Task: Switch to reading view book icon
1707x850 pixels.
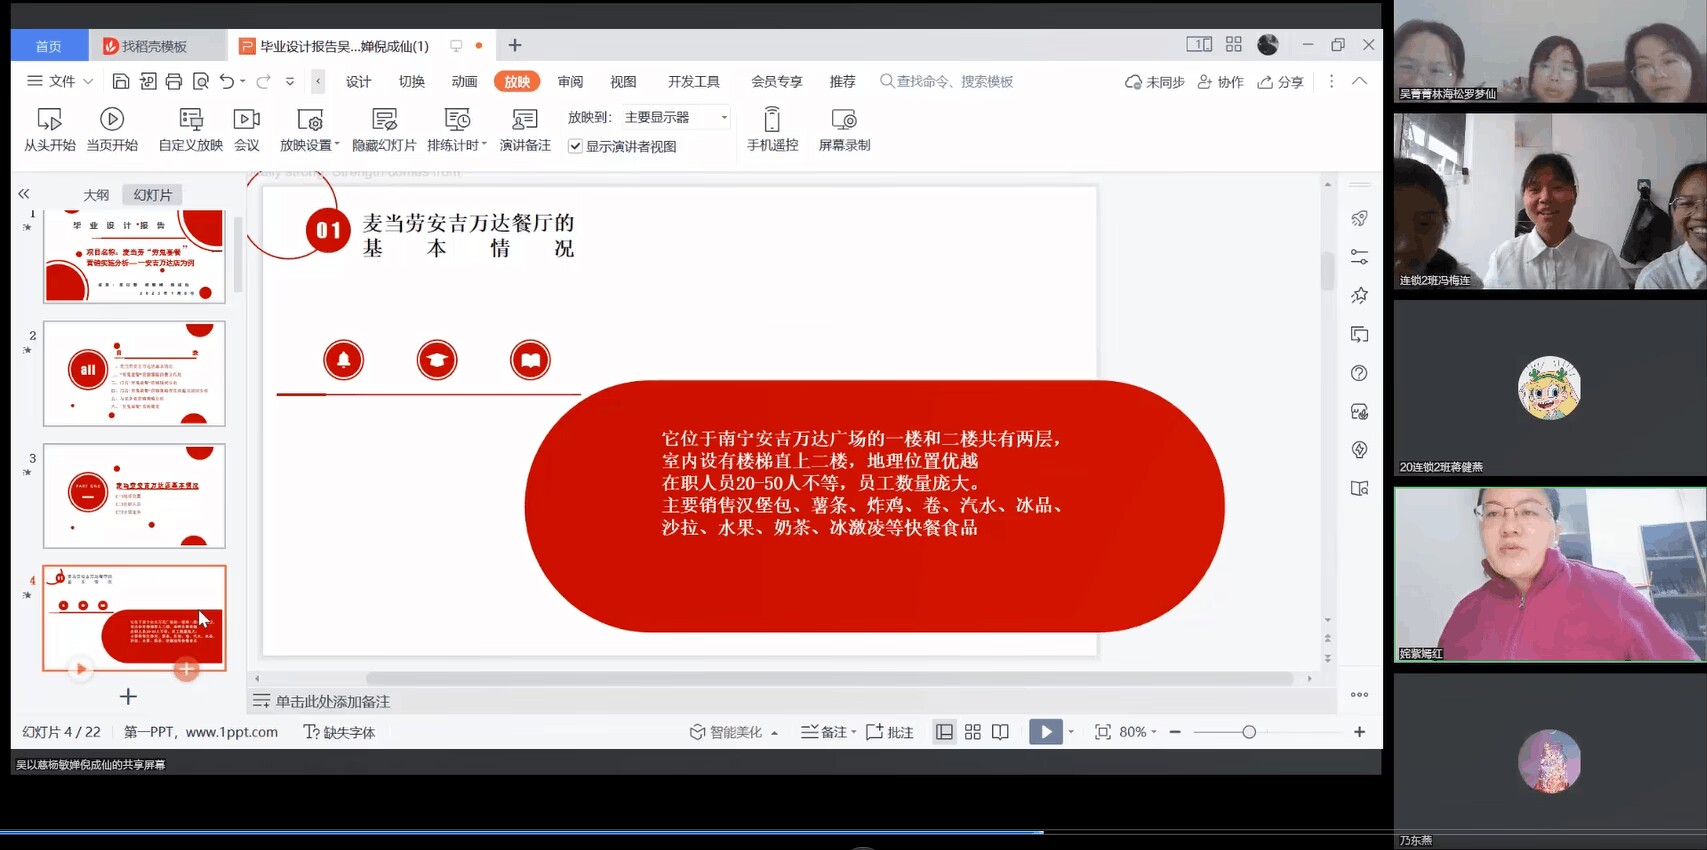Action: (1000, 732)
